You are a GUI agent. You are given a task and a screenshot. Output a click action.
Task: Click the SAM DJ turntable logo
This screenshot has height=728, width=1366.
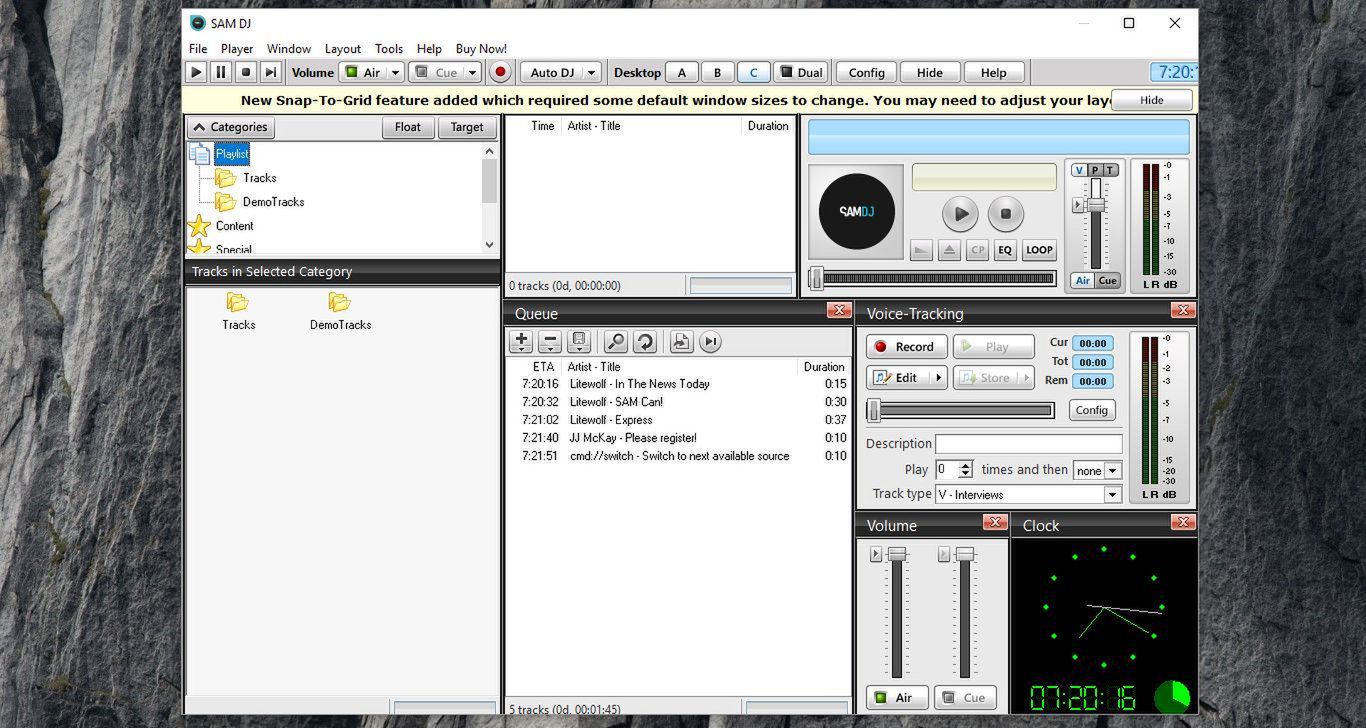coord(856,212)
